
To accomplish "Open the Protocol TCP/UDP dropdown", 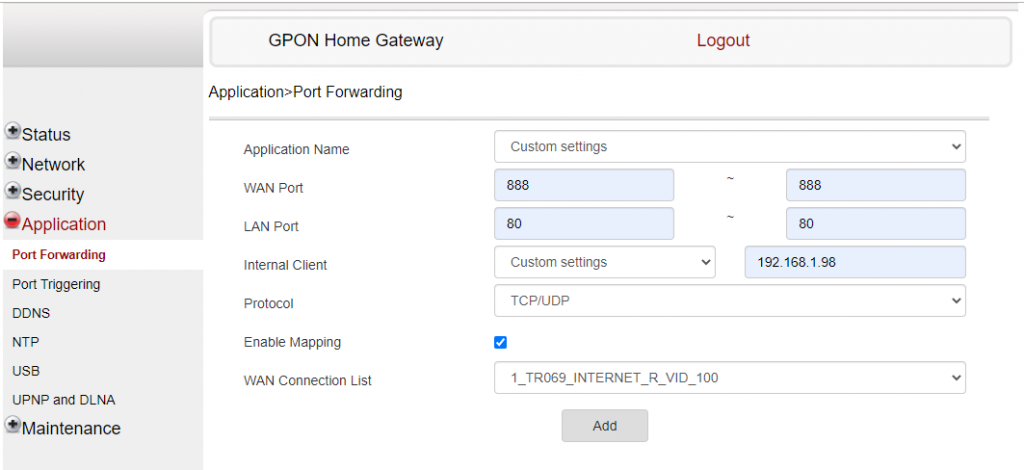I will [x=729, y=301].
